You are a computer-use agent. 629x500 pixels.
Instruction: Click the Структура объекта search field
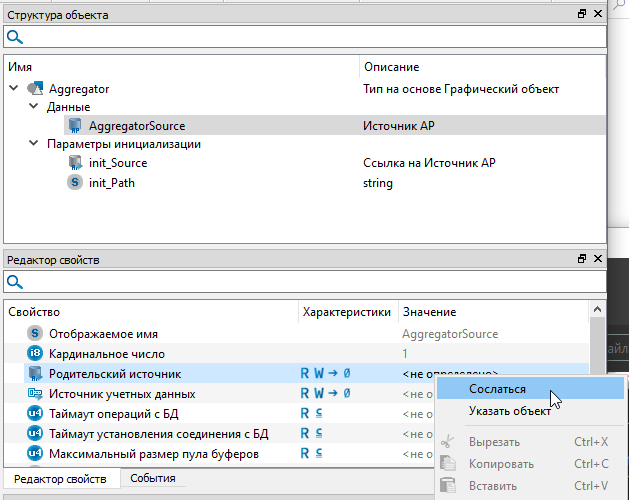coord(310,37)
